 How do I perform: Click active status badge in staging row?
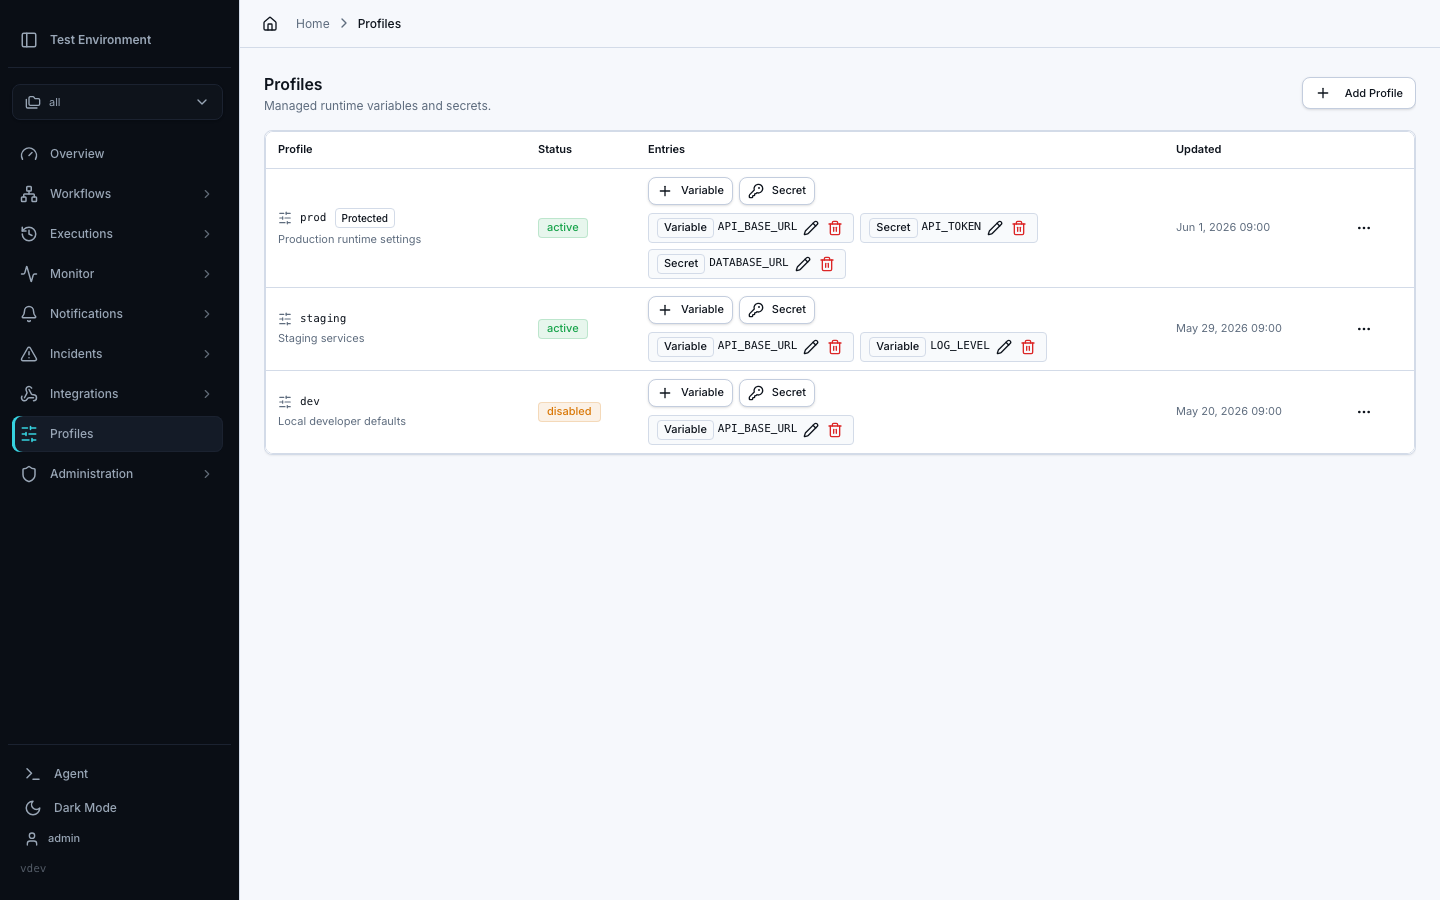(563, 329)
